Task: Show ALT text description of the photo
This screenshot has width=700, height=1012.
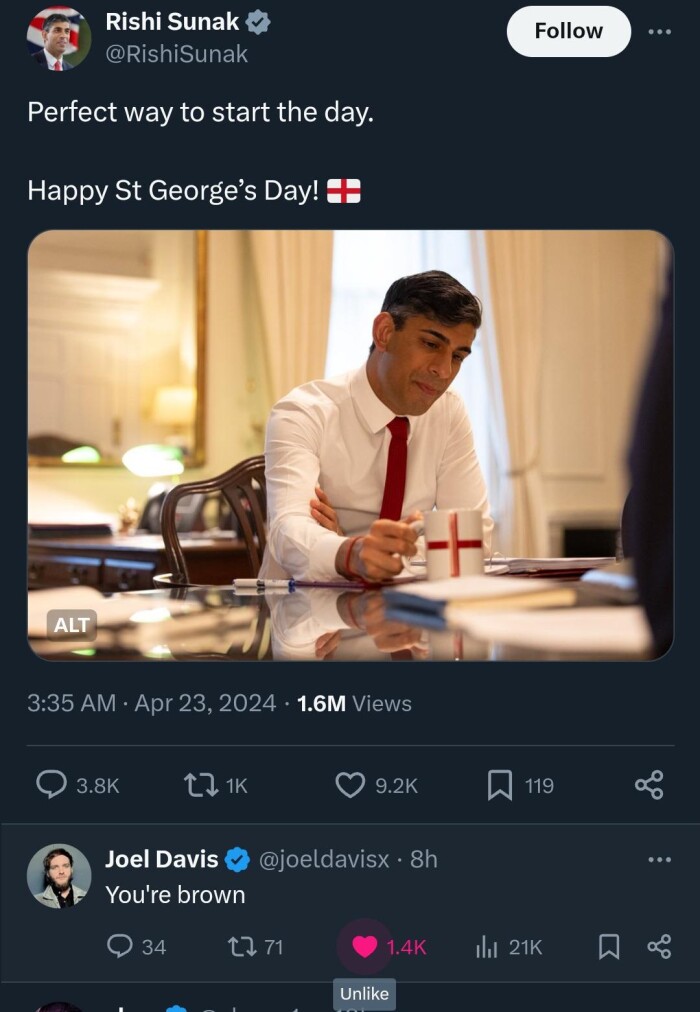Action: [72, 625]
